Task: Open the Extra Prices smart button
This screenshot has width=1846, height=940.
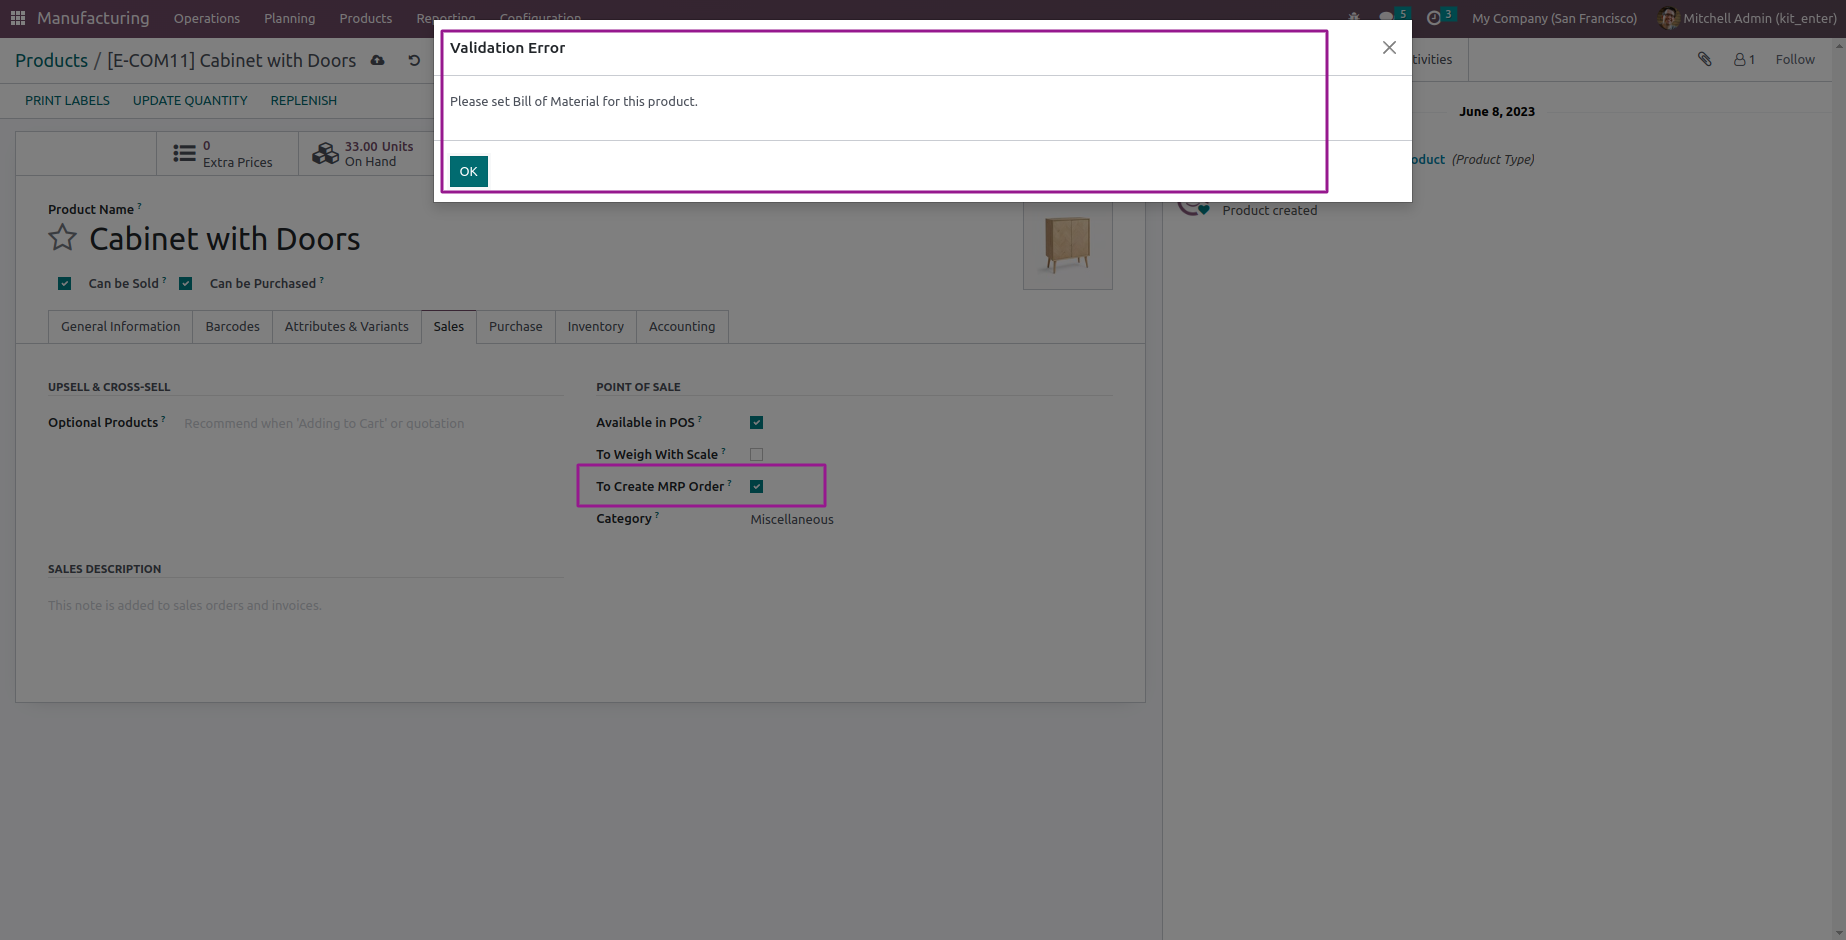Action: tap(226, 152)
